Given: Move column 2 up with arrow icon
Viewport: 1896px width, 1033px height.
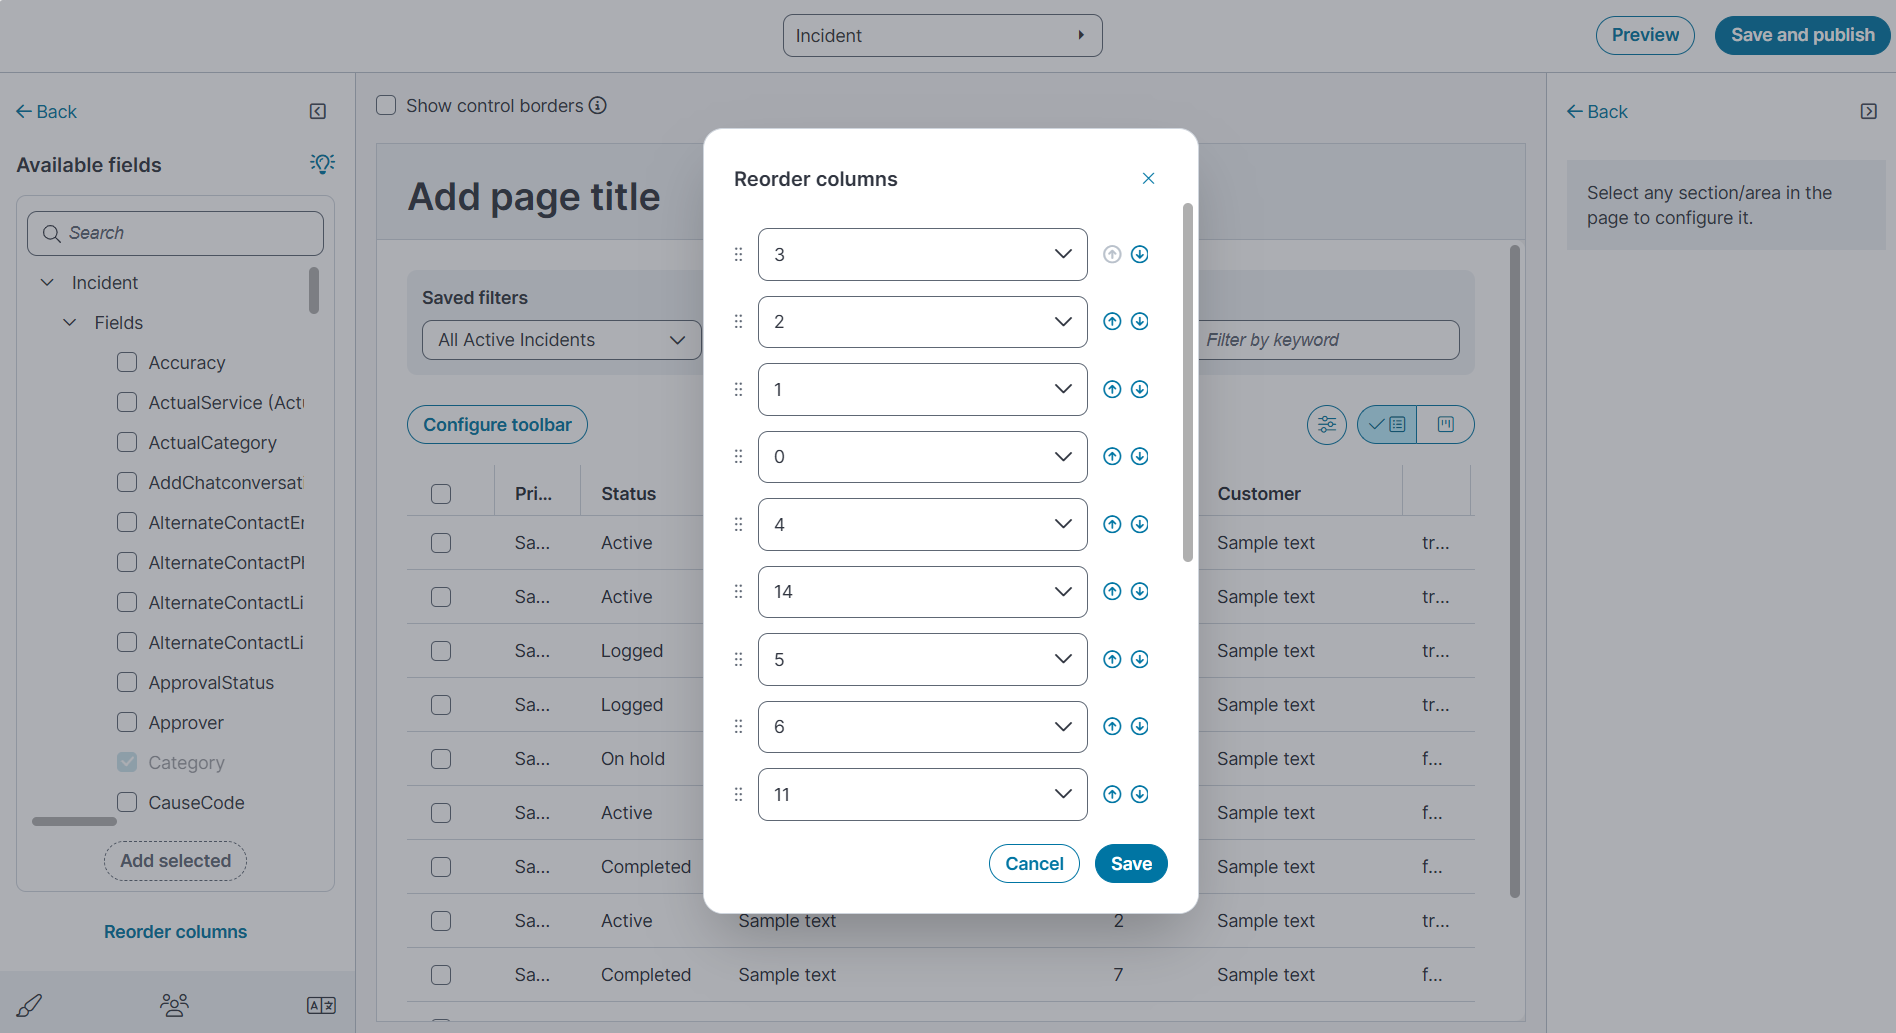Looking at the screenshot, I should click(x=1111, y=322).
